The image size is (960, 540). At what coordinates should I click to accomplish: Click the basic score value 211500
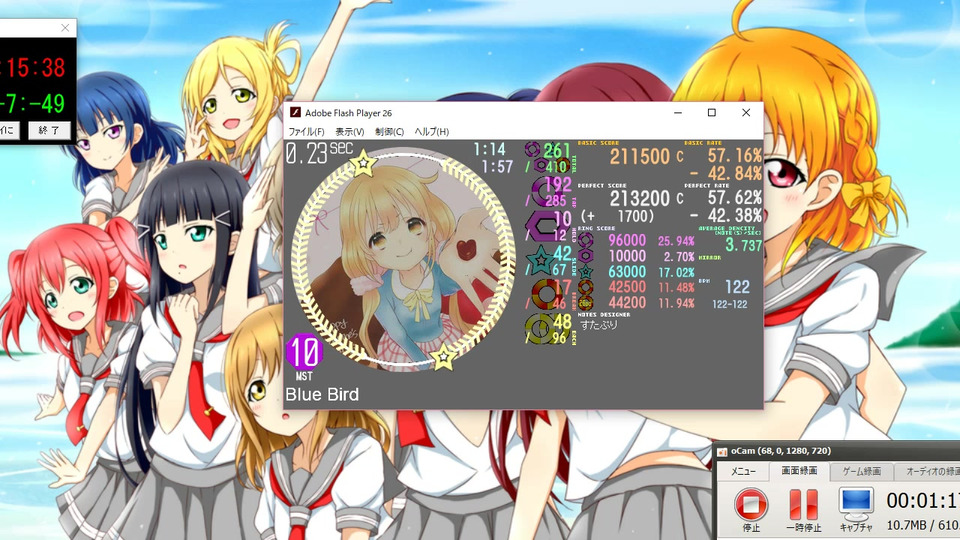coord(639,157)
